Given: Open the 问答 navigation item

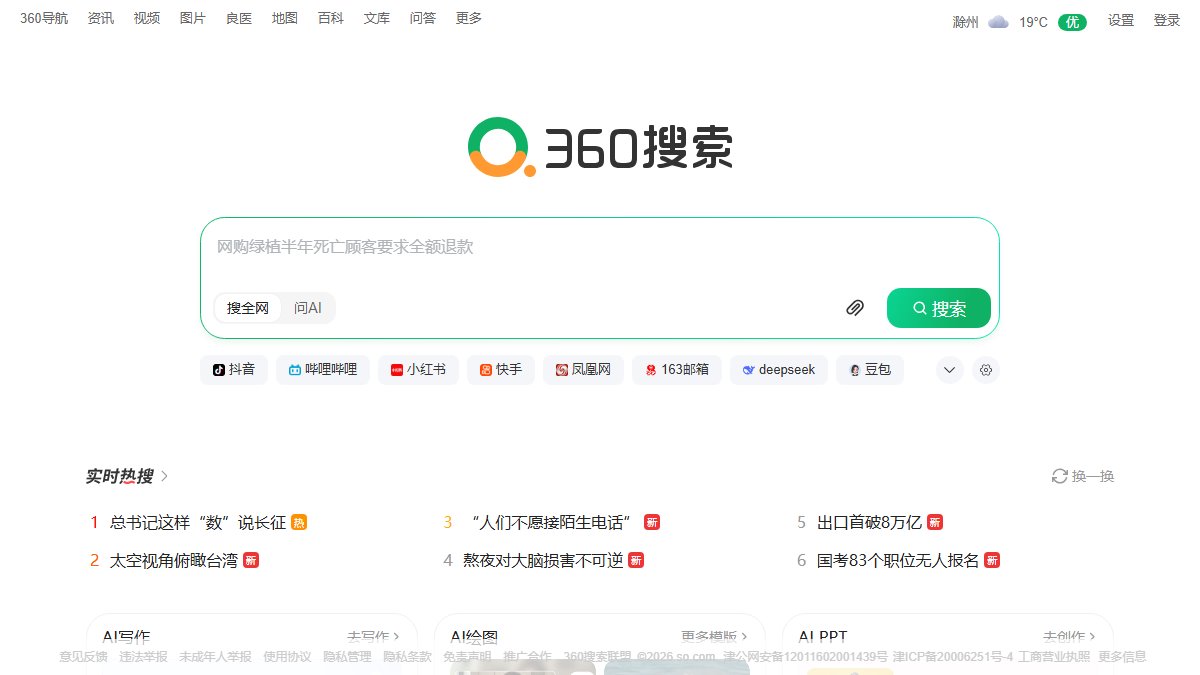Looking at the screenshot, I should [423, 18].
